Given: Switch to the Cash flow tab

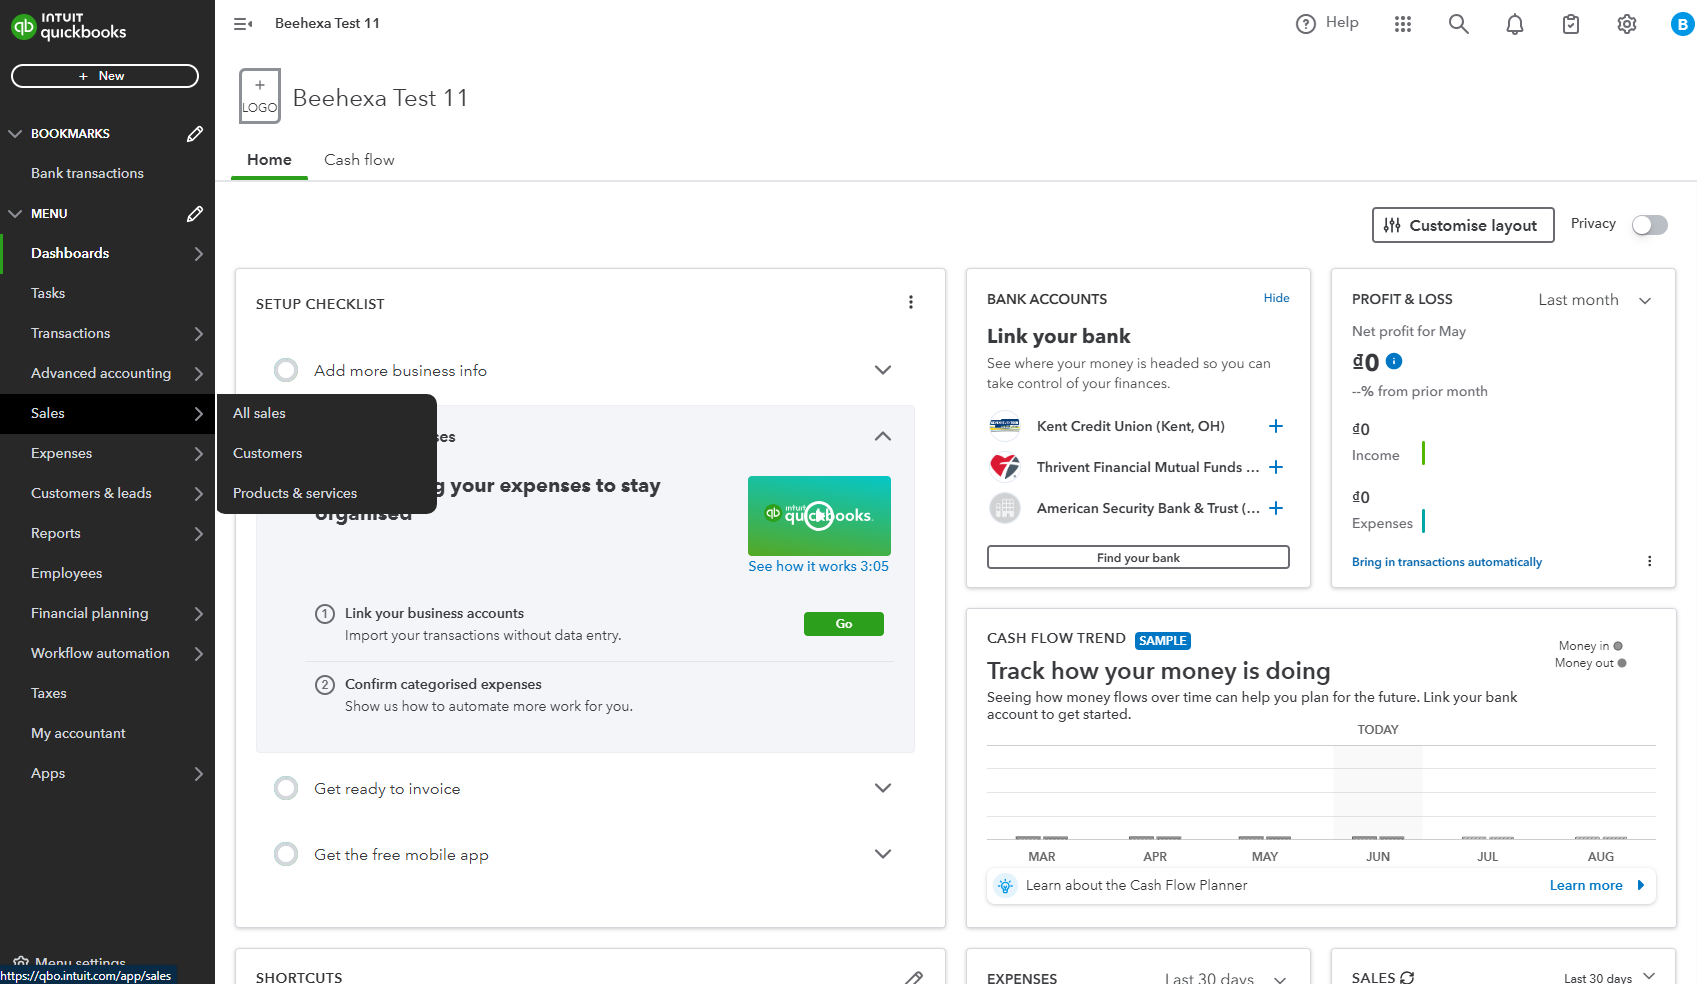Looking at the screenshot, I should pos(359,159).
